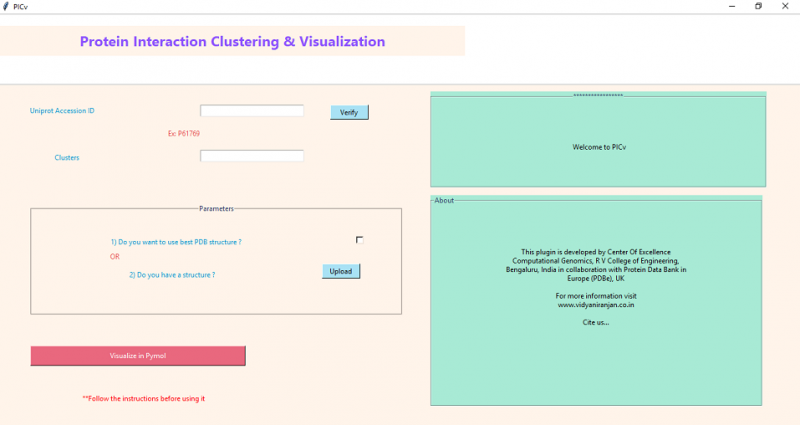Click the About panel heading

[444, 201]
